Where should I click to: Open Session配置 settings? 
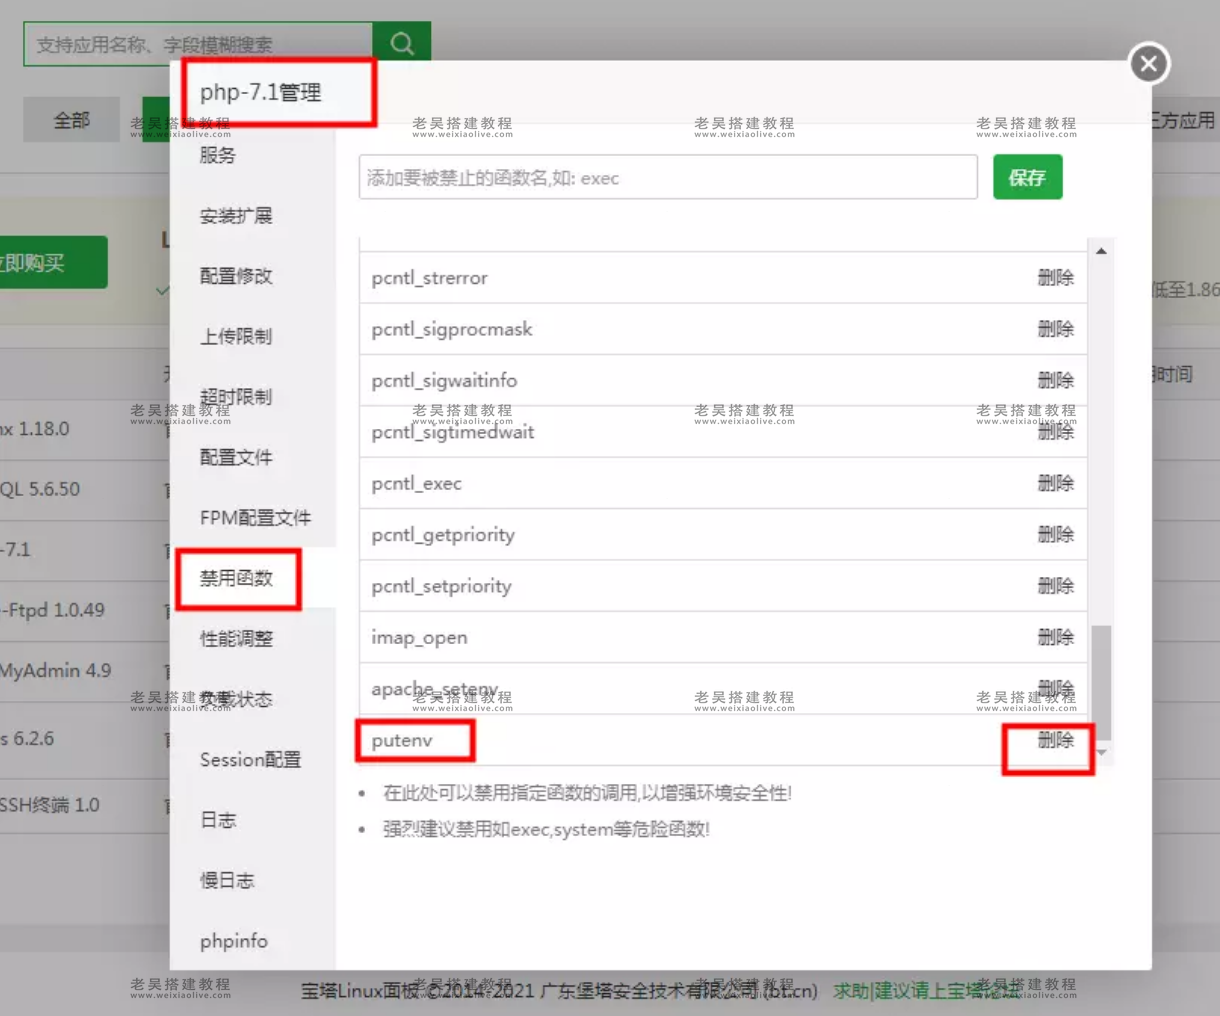tap(250, 760)
